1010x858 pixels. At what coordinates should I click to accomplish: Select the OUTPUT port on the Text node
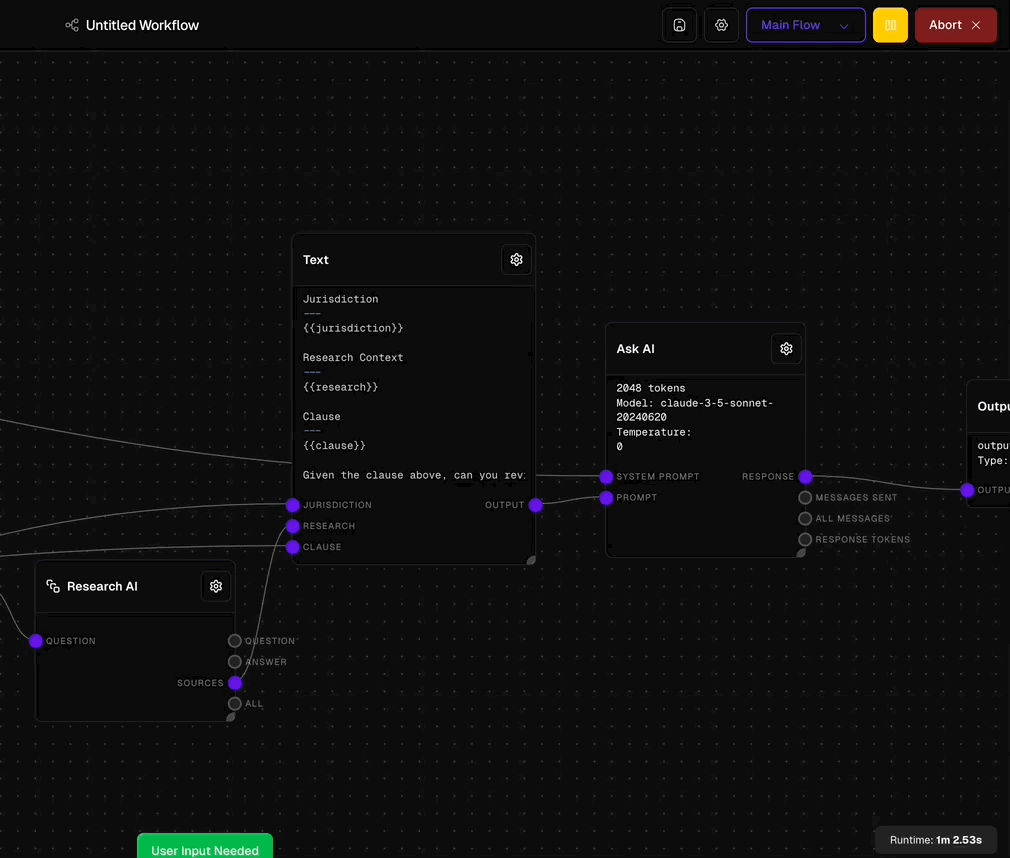point(536,505)
